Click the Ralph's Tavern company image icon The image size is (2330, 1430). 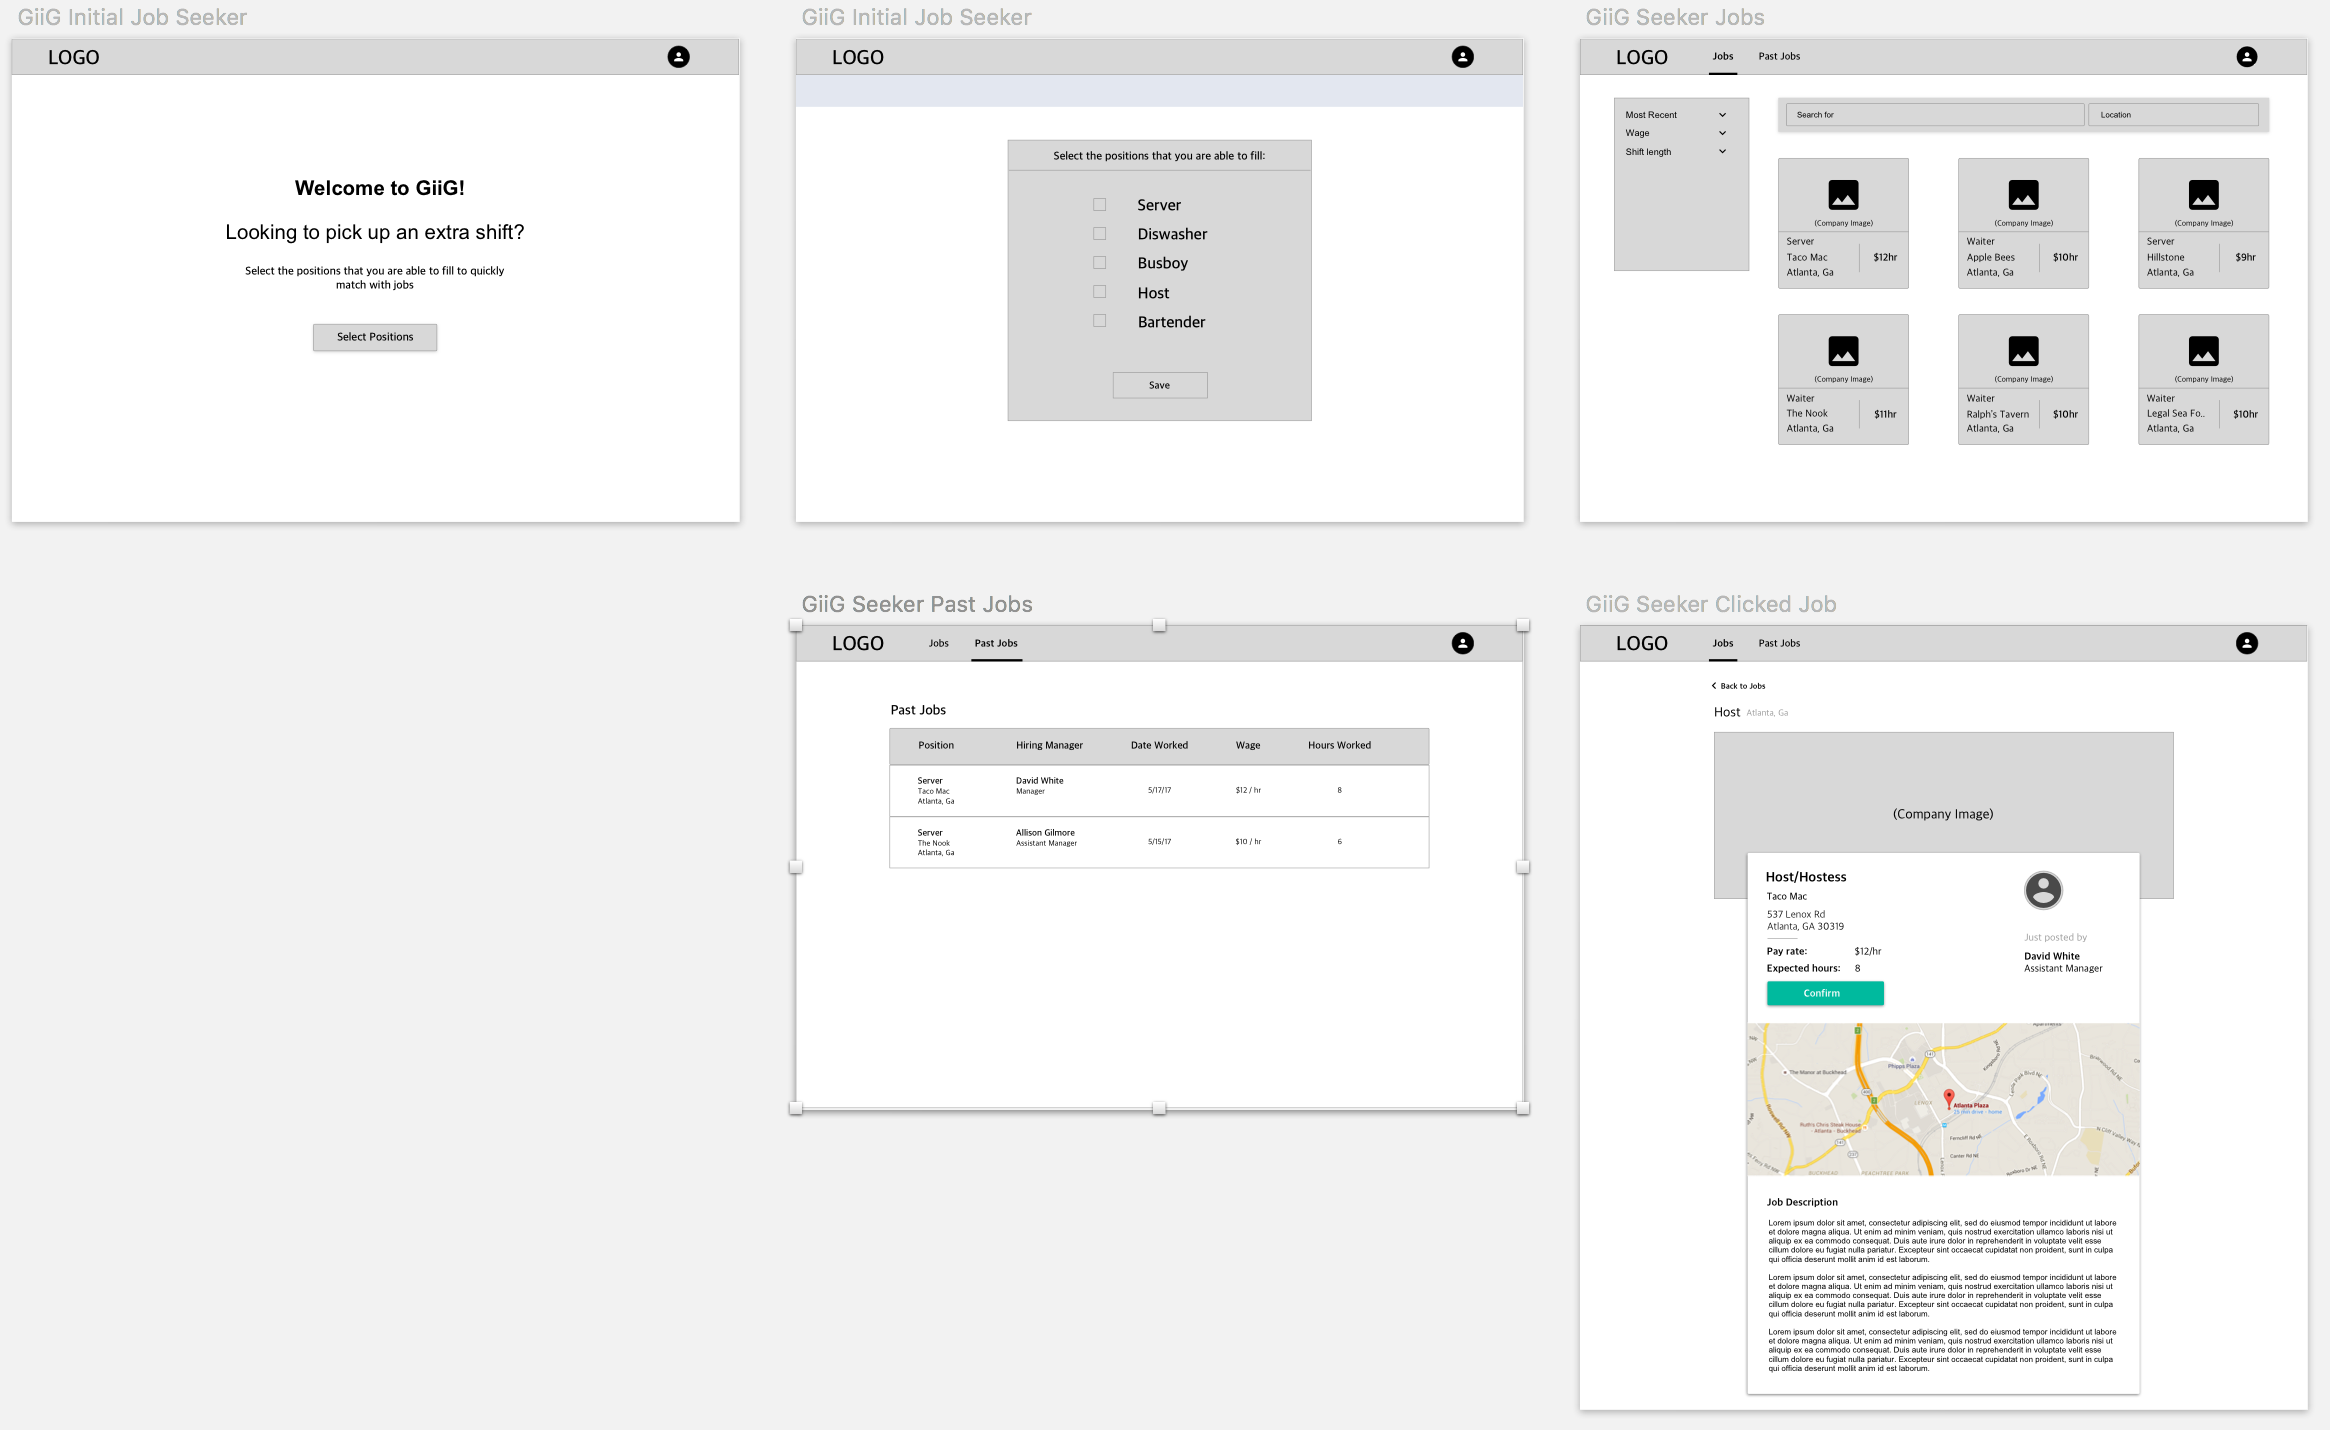(x=2023, y=351)
